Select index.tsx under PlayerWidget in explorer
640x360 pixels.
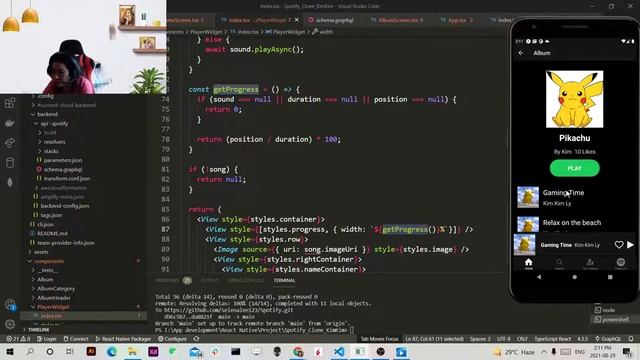(51, 316)
